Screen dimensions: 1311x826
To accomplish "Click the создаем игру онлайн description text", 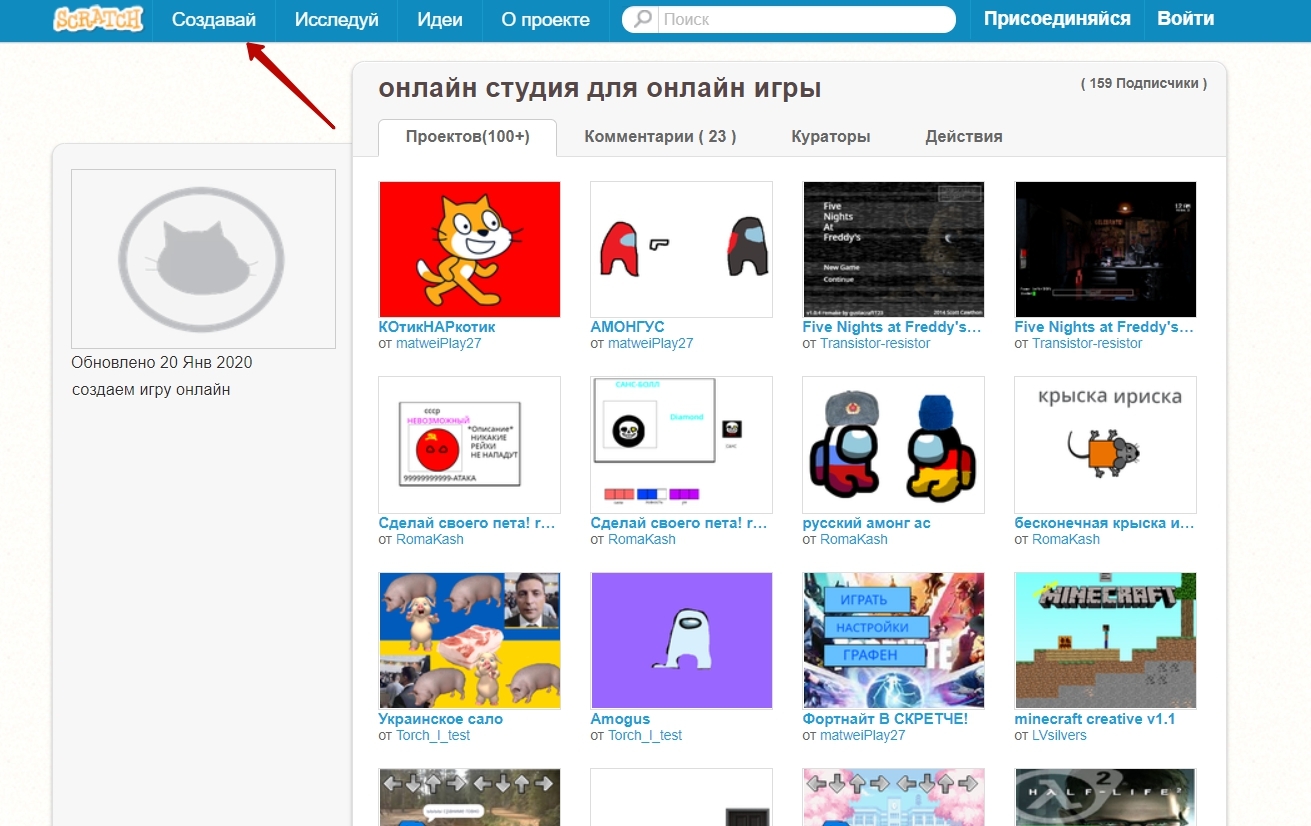I will [x=151, y=389].
